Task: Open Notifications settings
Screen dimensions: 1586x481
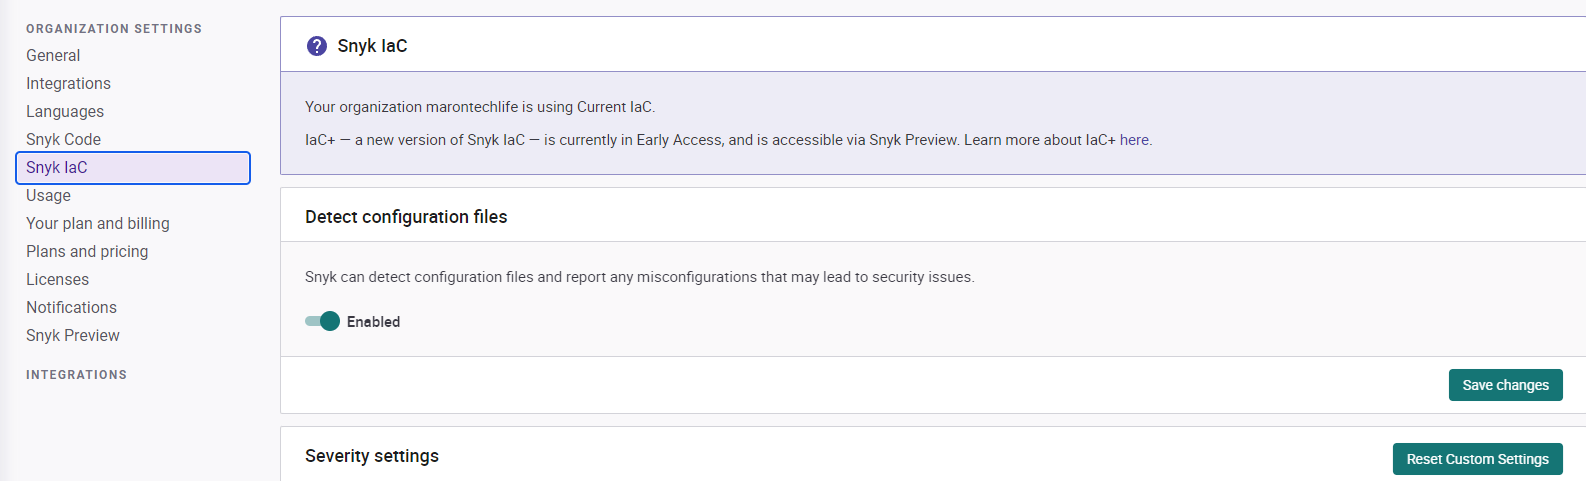Action: [71, 308]
